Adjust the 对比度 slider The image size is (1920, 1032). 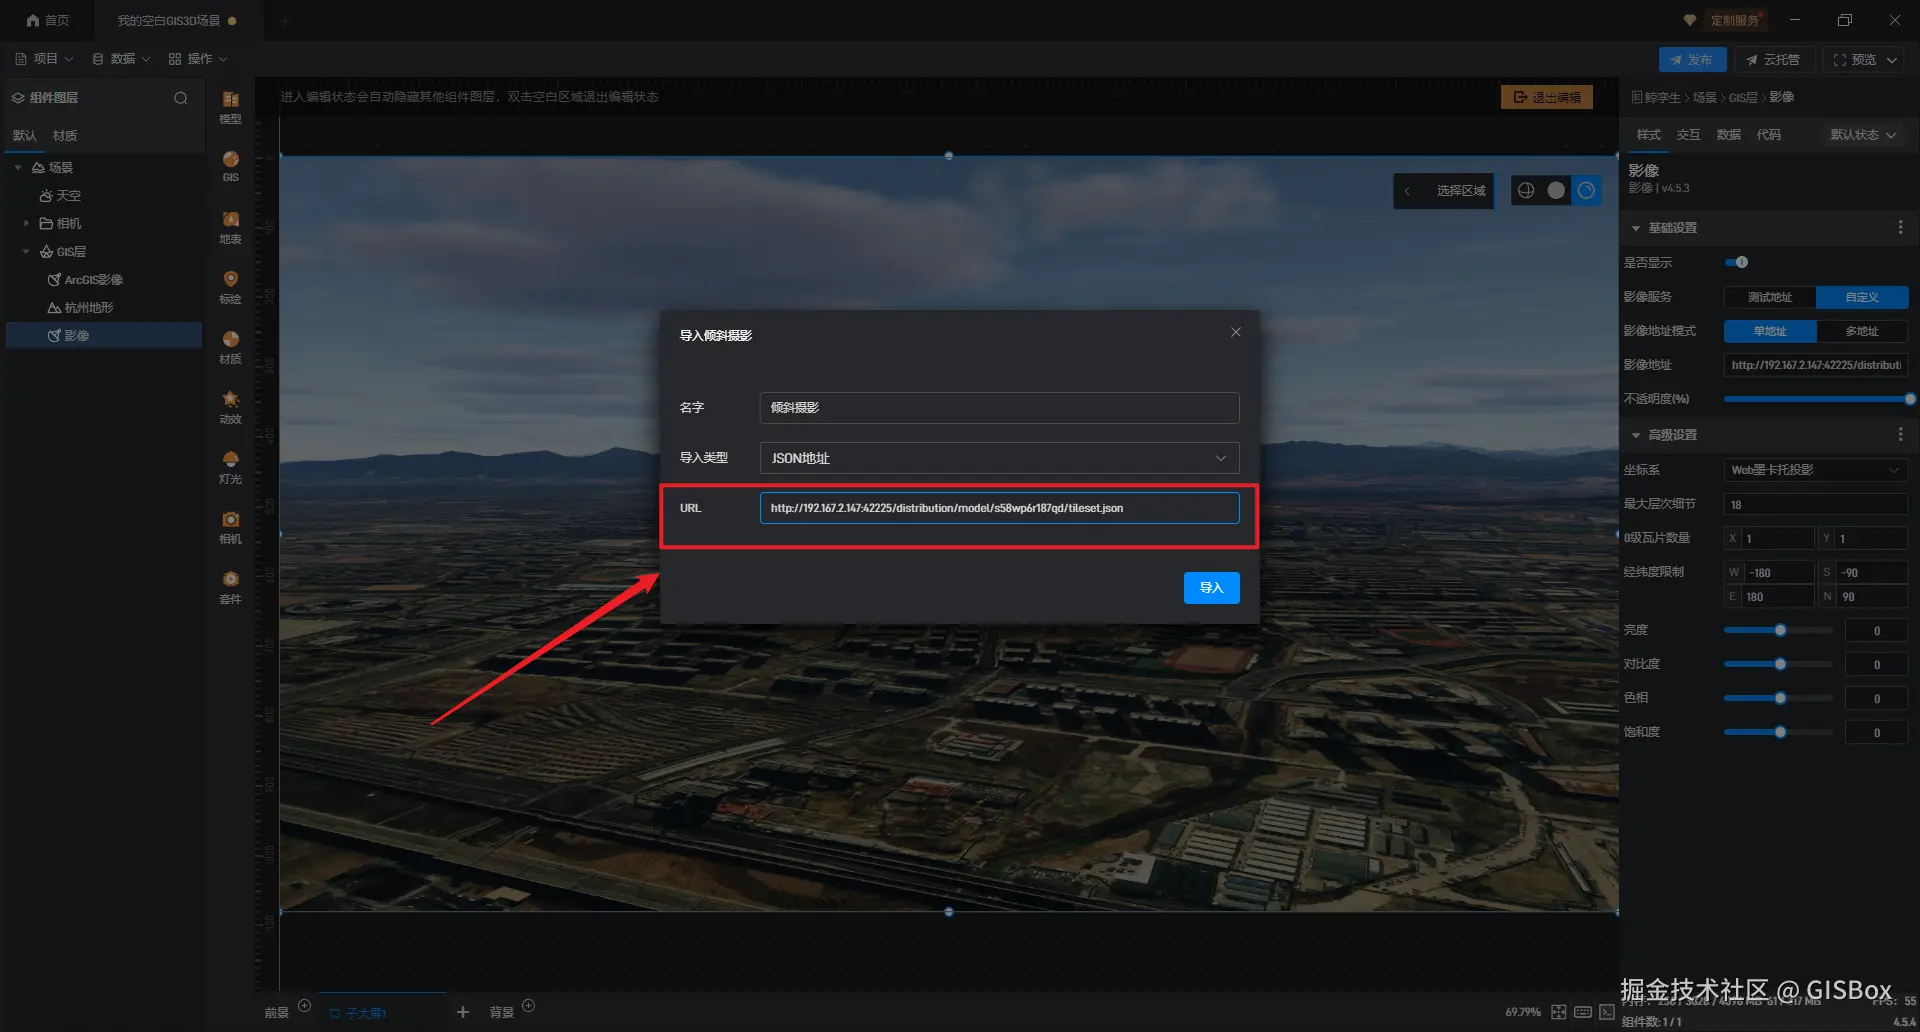click(1778, 664)
